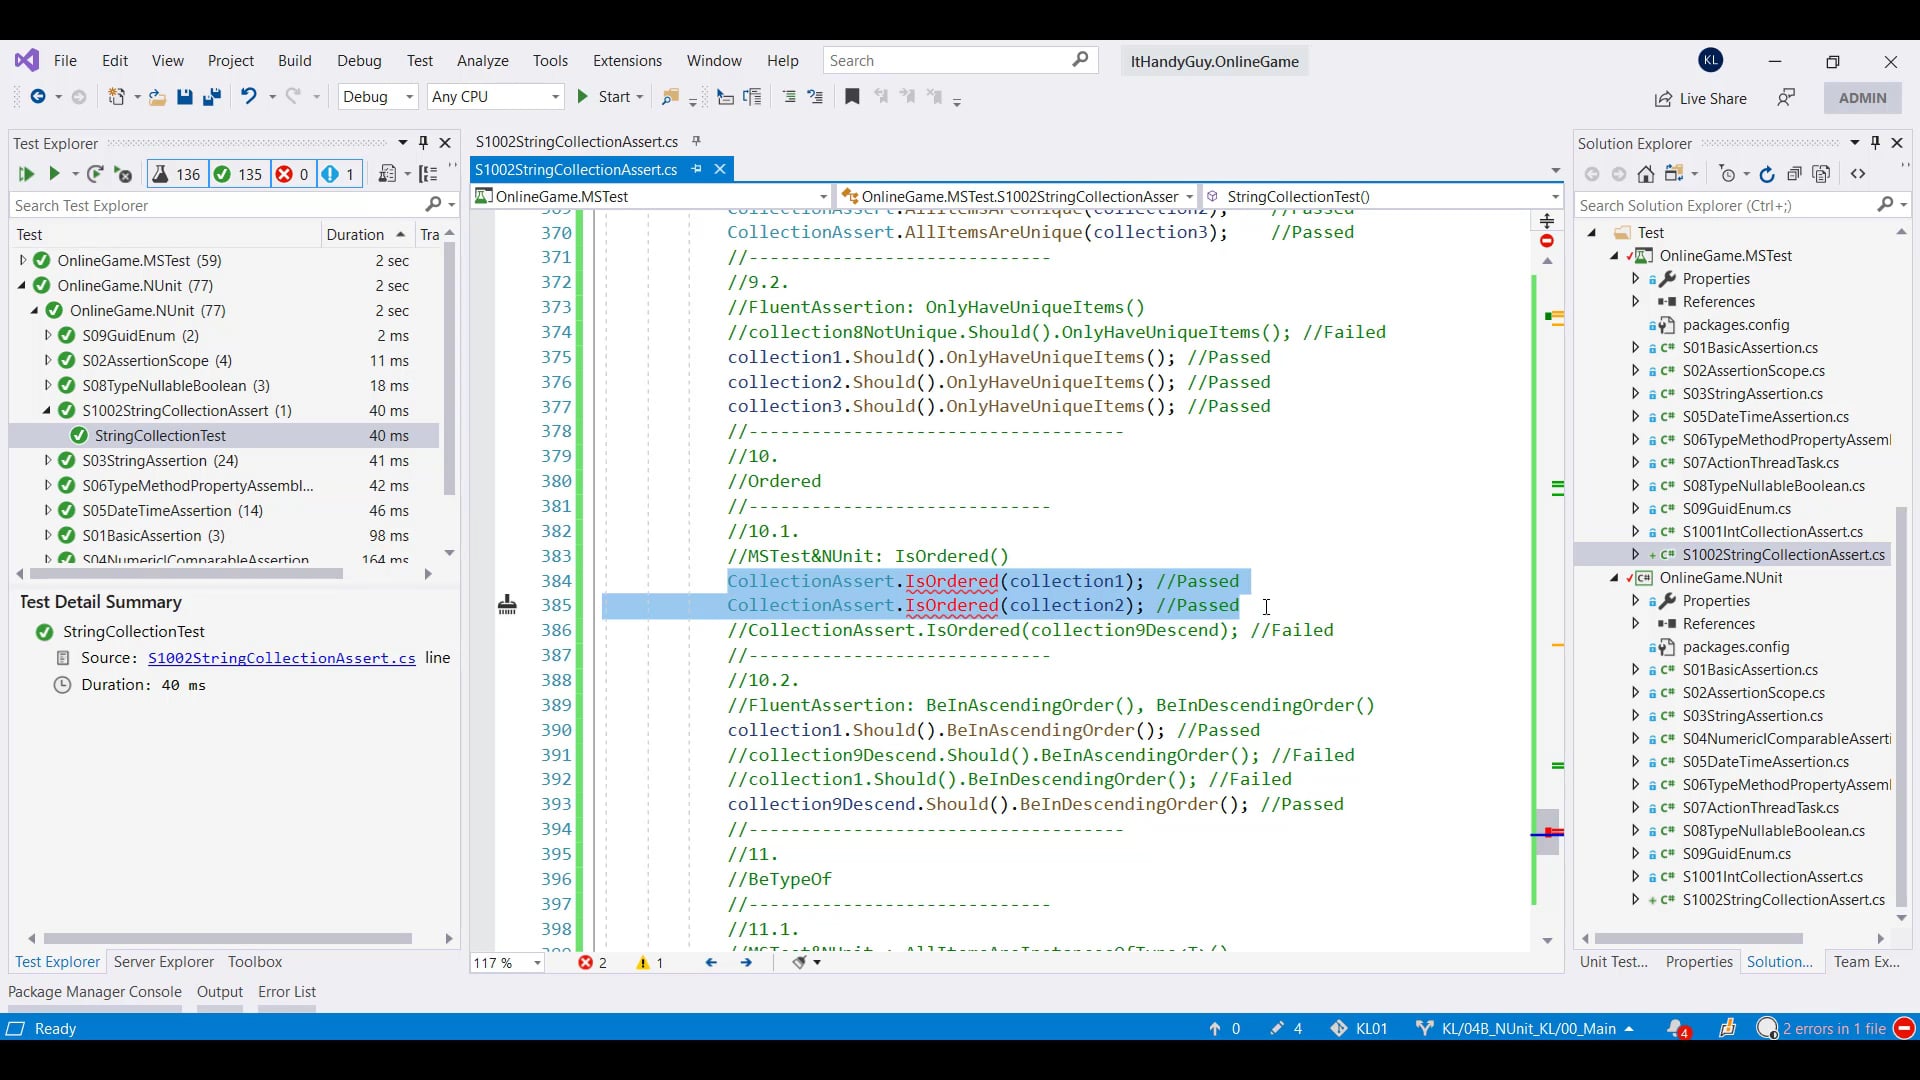Toggle the Failed tests filter (0)
1920x1080 pixels.
(x=292, y=174)
